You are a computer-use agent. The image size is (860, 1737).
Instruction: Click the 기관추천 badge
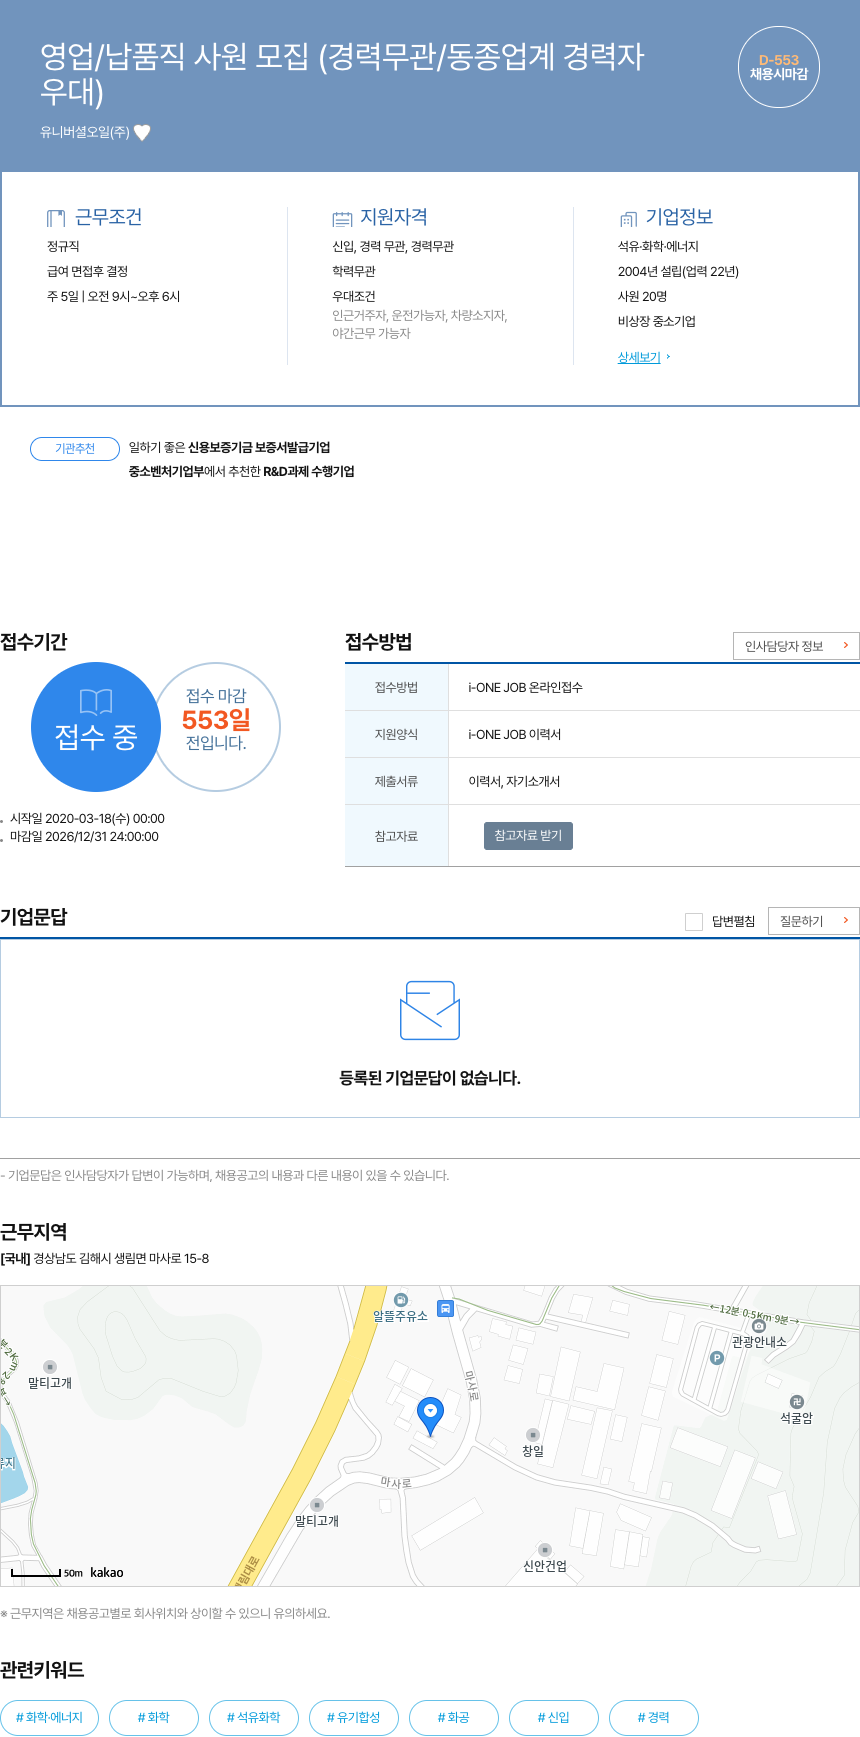click(75, 449)
